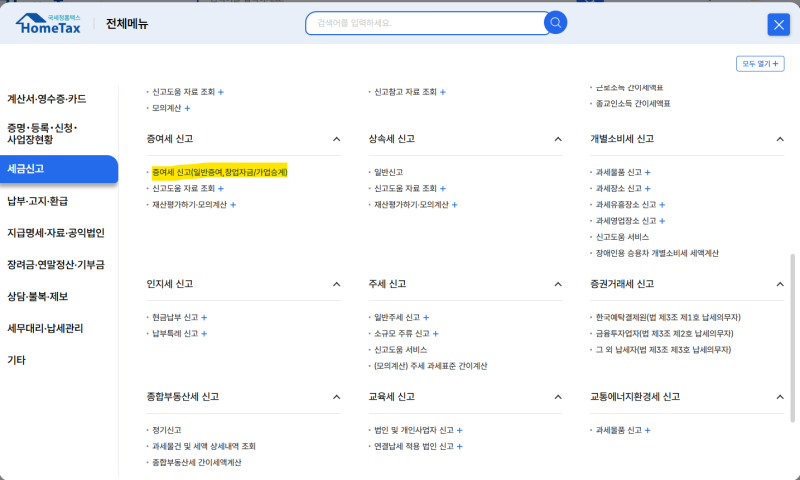
Task: Open 금융투자업자(법 제3조 제2호 납세의무자)
Action: tap(664, 334)
